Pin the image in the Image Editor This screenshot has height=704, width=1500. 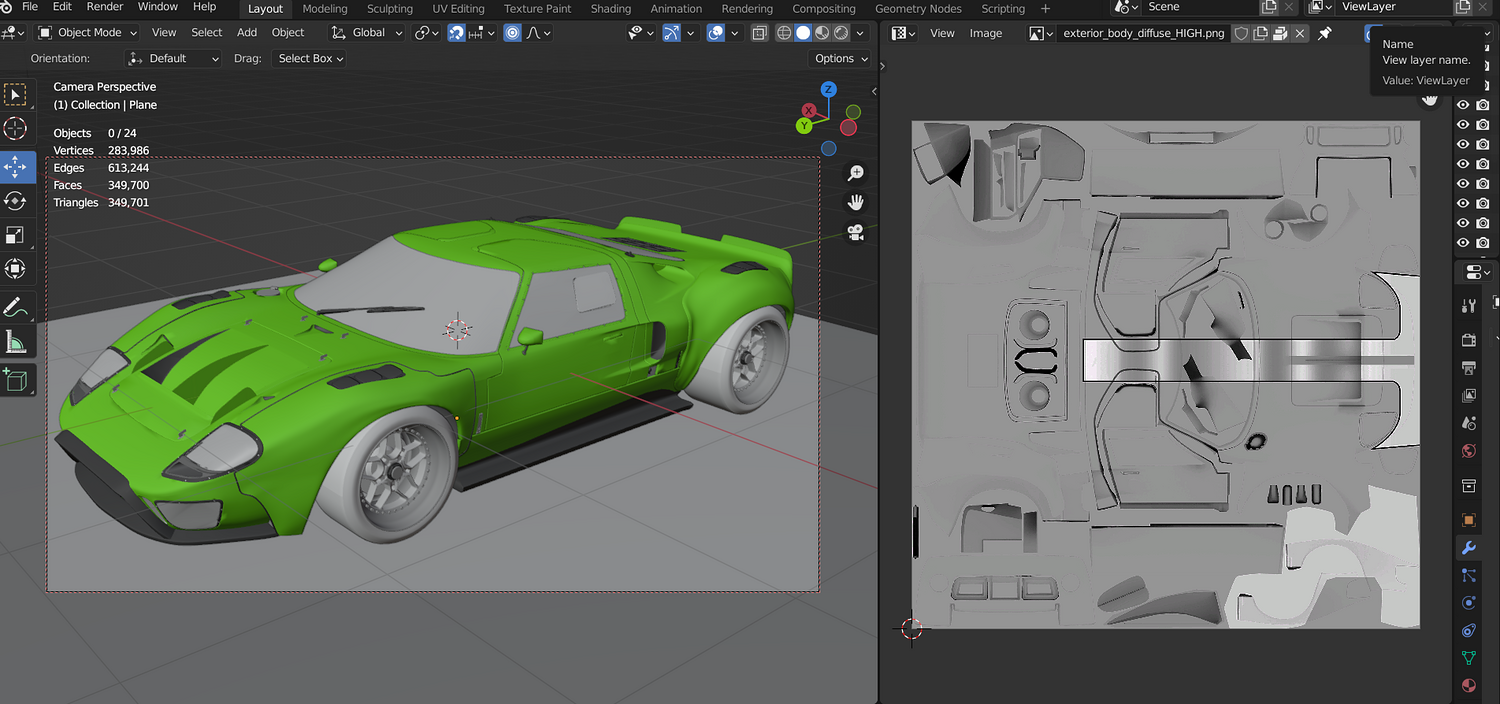point(1325,33)
